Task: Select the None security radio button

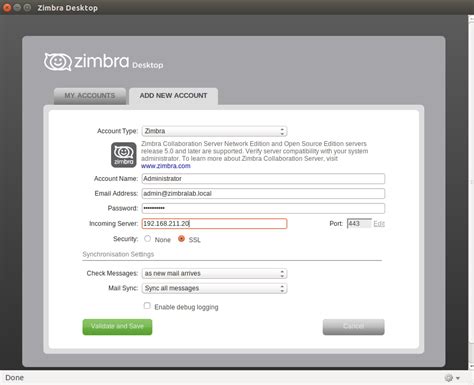Action: pos(147,239)
